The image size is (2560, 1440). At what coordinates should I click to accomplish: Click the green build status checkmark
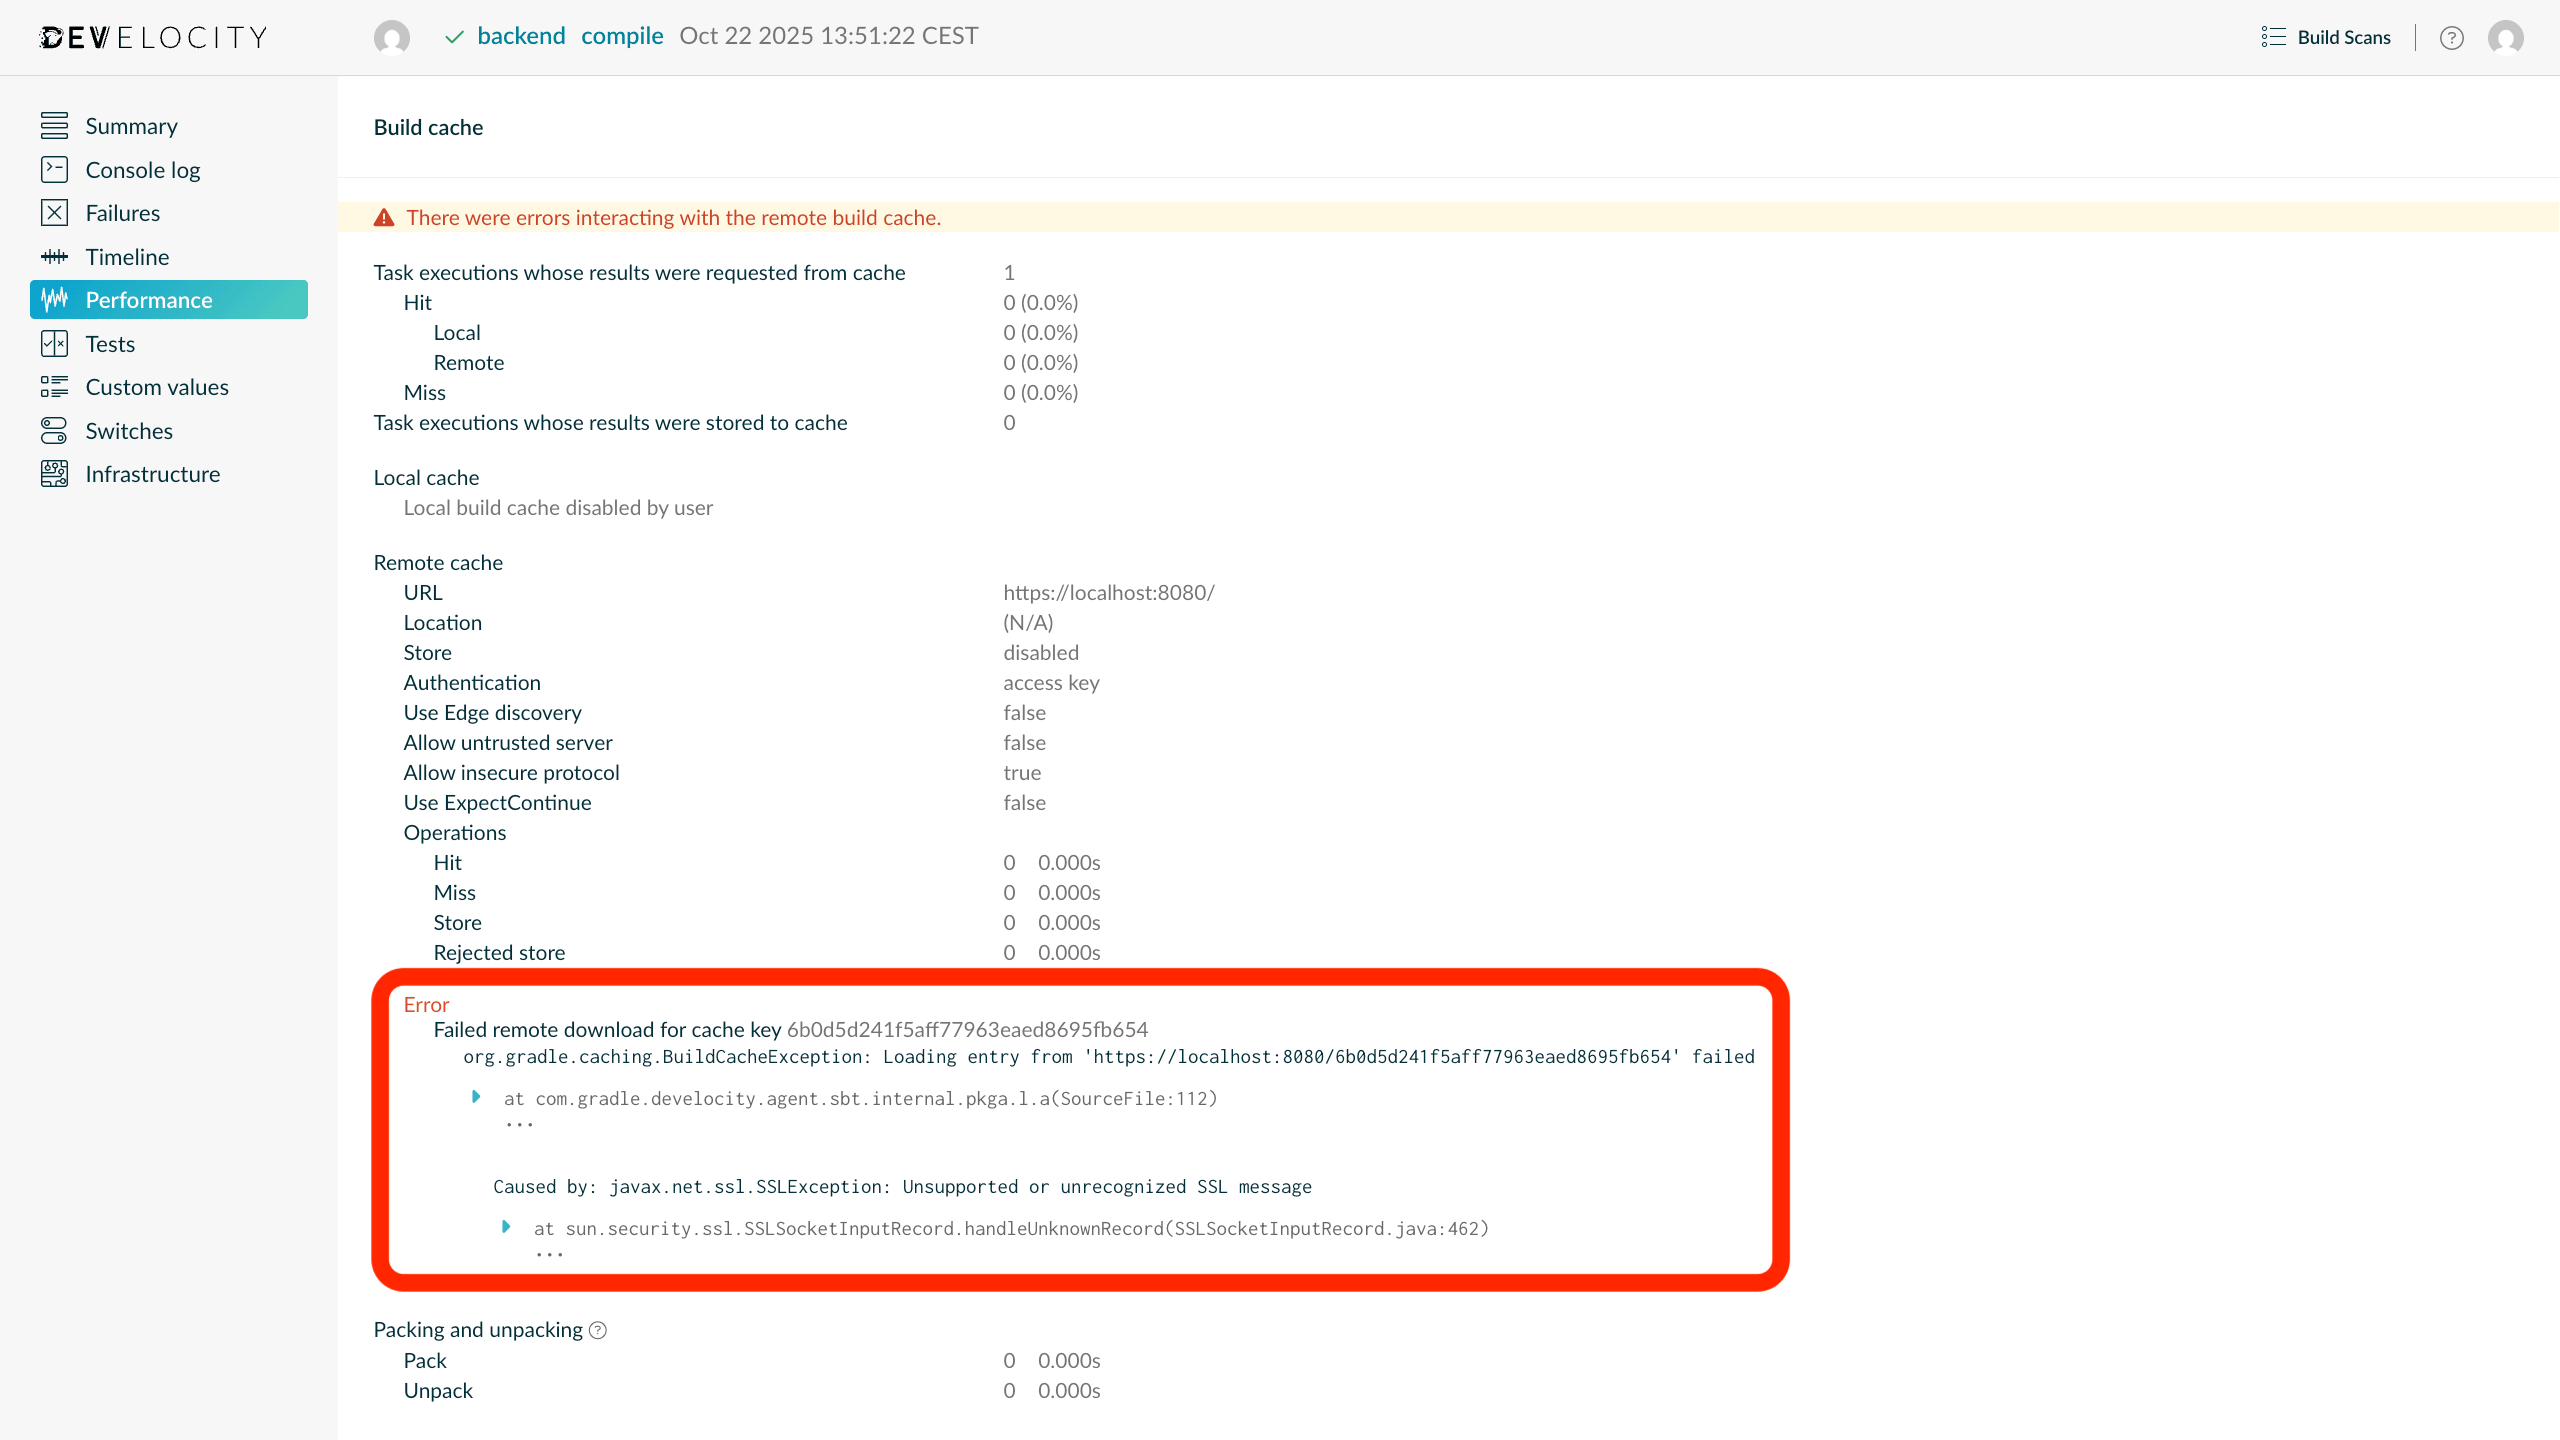click(454, 36)
